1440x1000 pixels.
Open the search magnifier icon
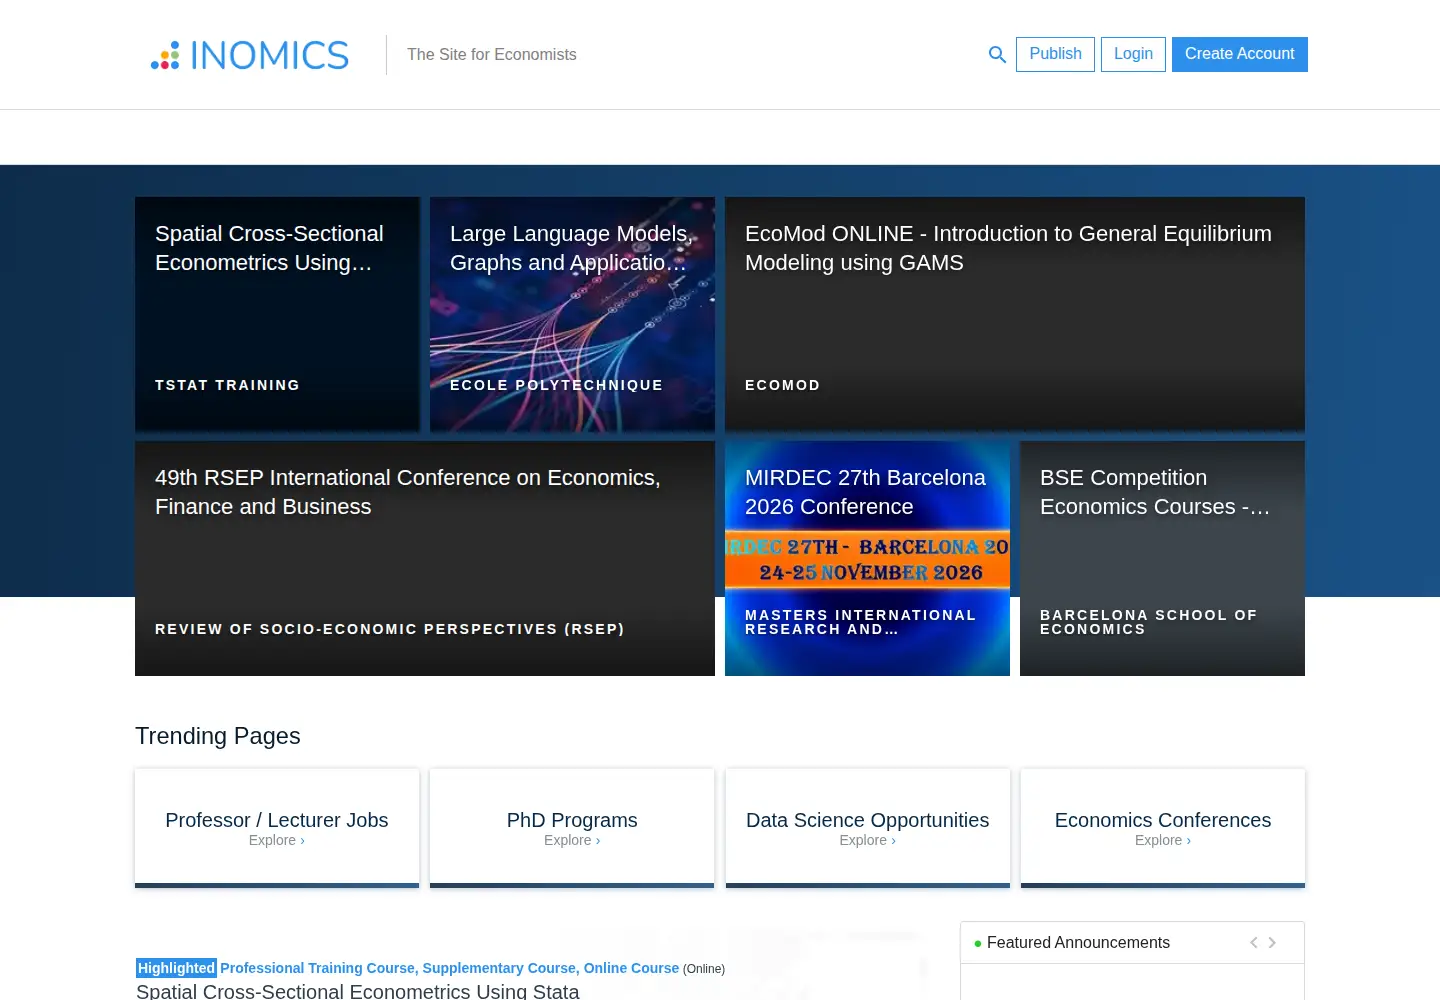tap(997, 55)
